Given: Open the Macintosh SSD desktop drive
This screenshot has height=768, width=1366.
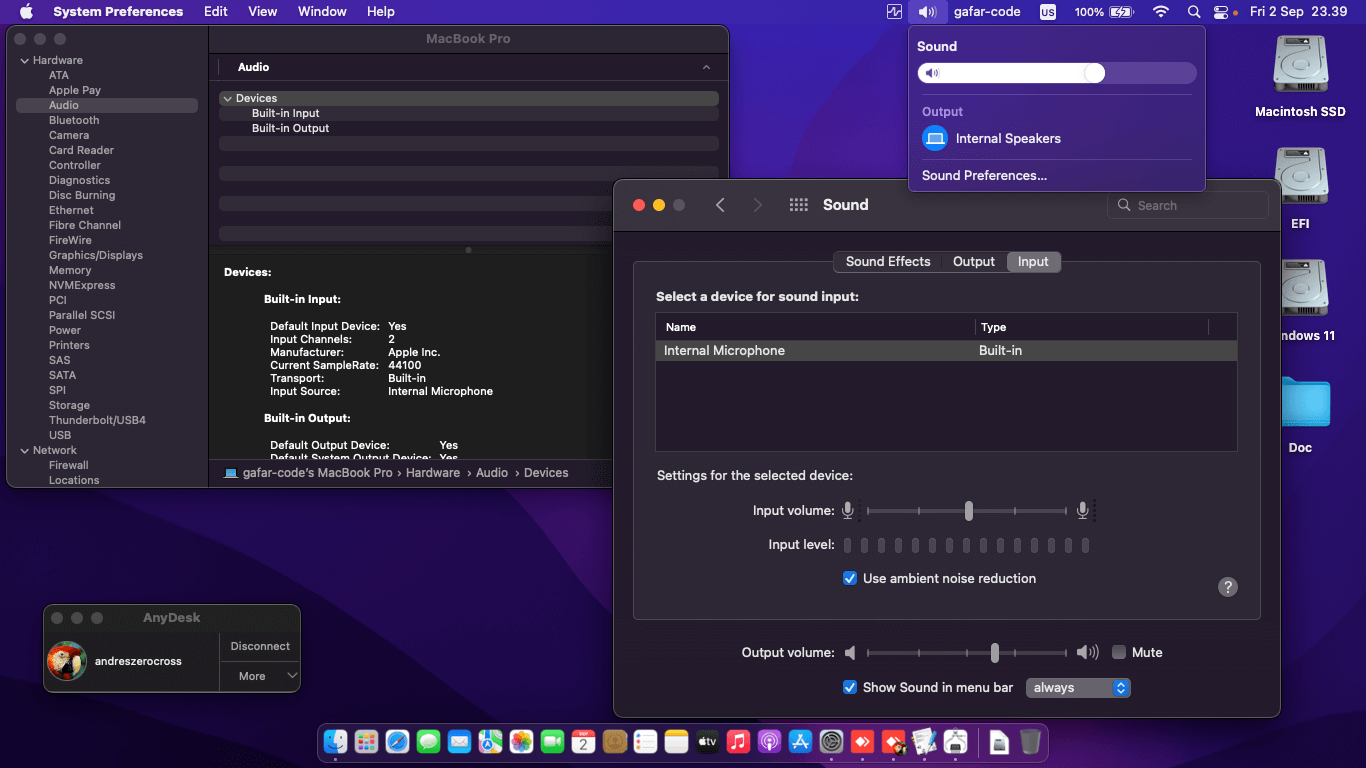Looking at the screenshot, I should tap(1300, 77).
